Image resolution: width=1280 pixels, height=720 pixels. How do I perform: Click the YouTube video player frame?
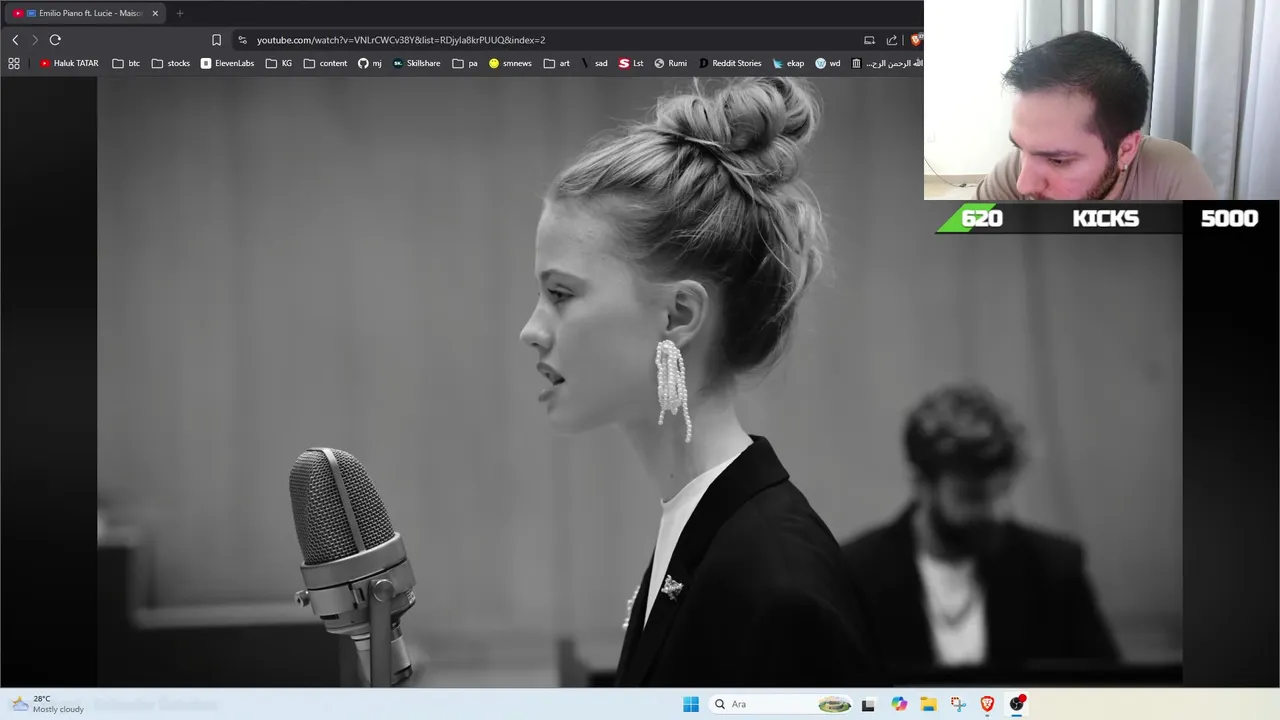coord(640,382)
